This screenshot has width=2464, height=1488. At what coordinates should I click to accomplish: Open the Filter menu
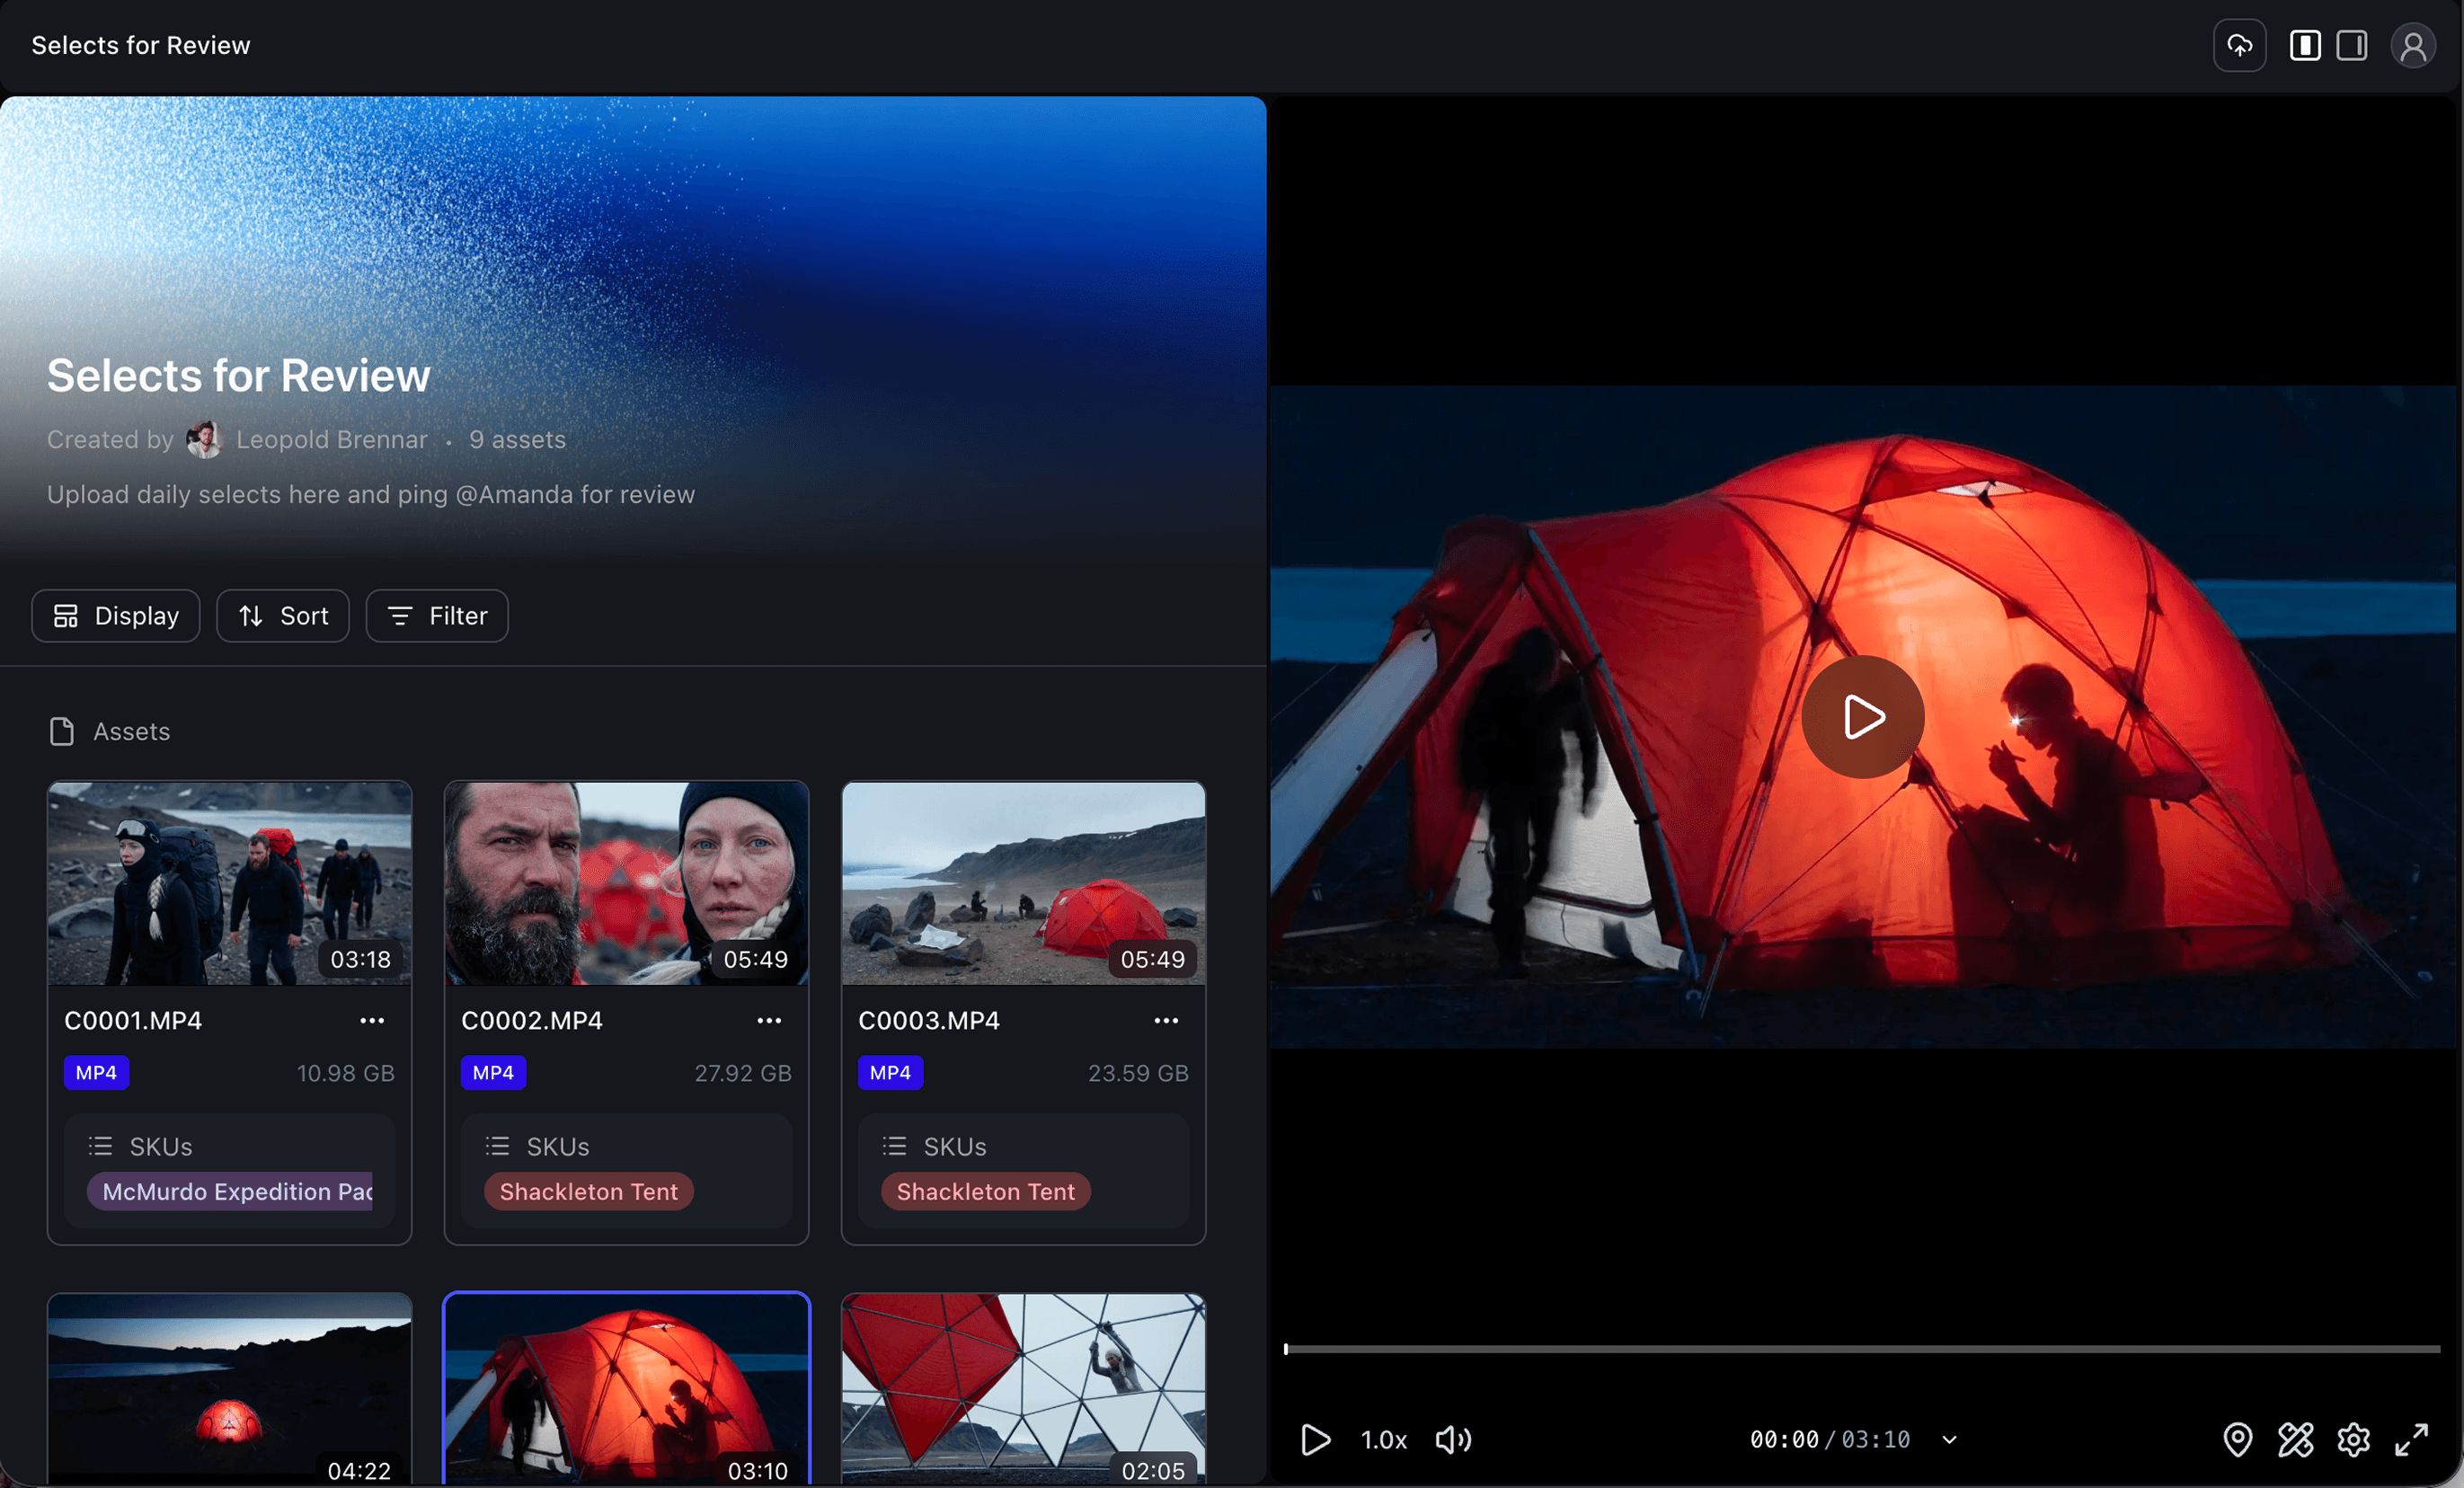(x=437, y=616)
